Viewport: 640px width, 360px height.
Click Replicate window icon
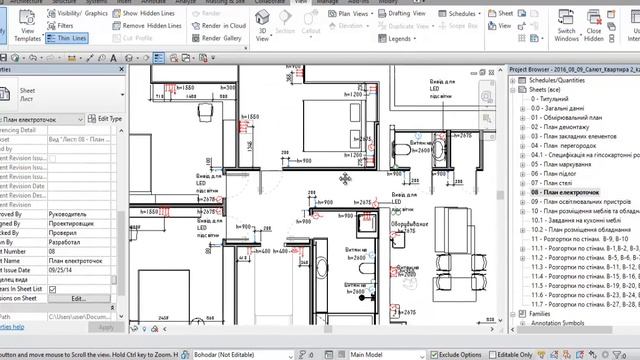[x=611, y=13]
